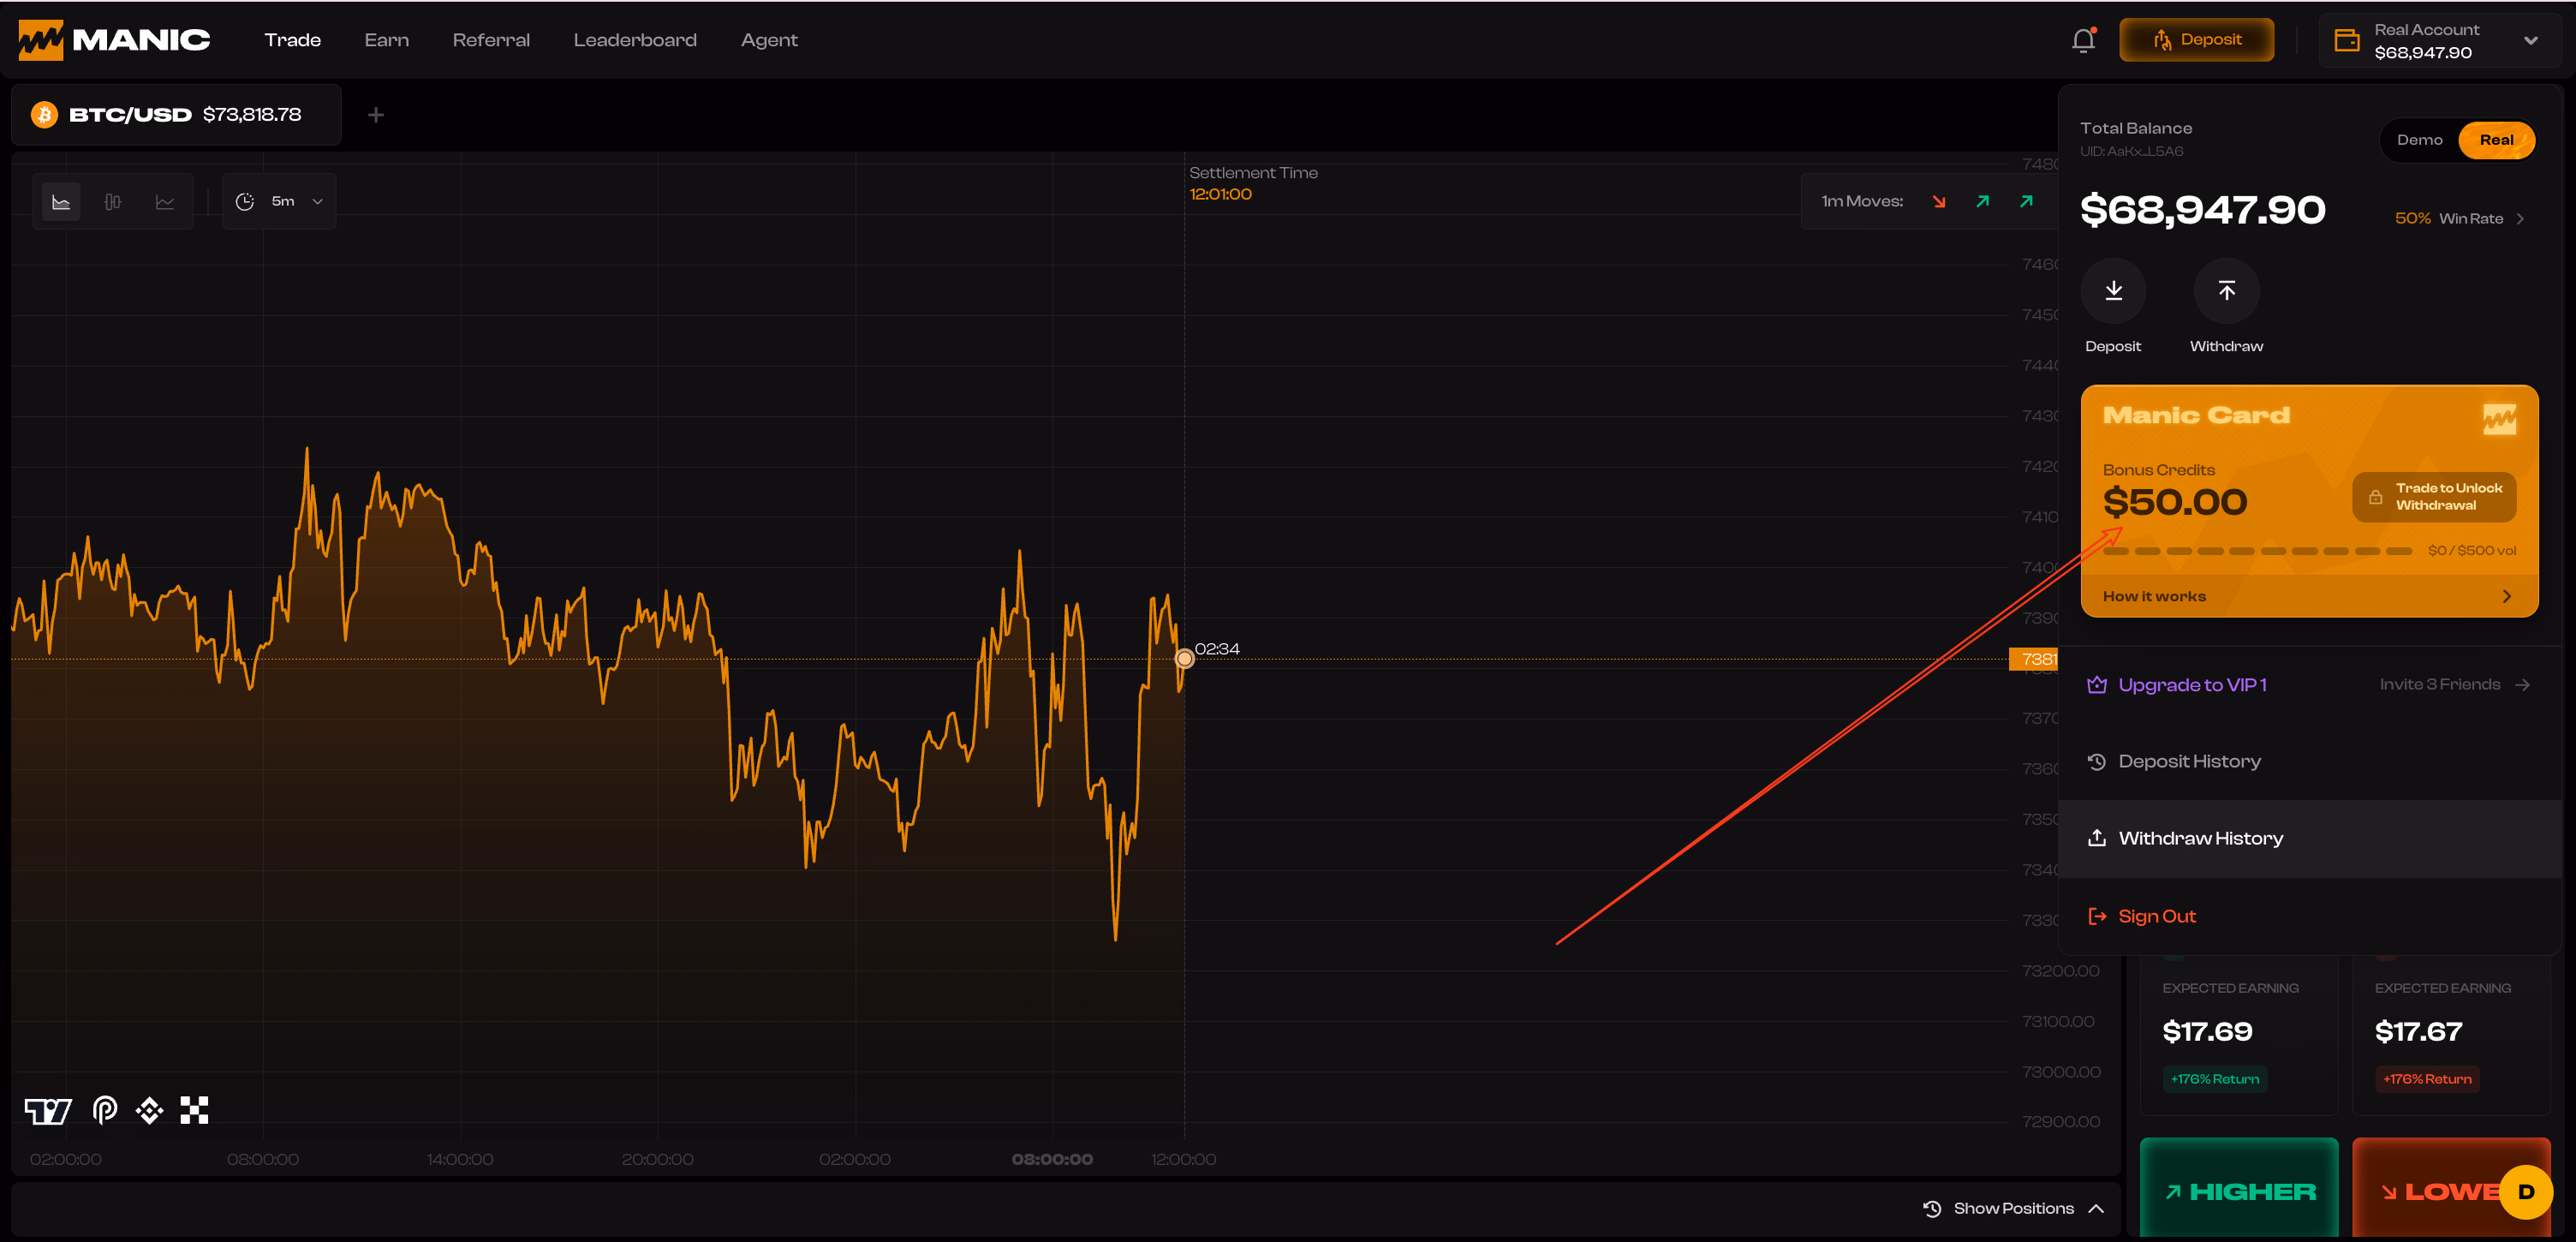Click the yellow D avatar button

(2526, 1191)
